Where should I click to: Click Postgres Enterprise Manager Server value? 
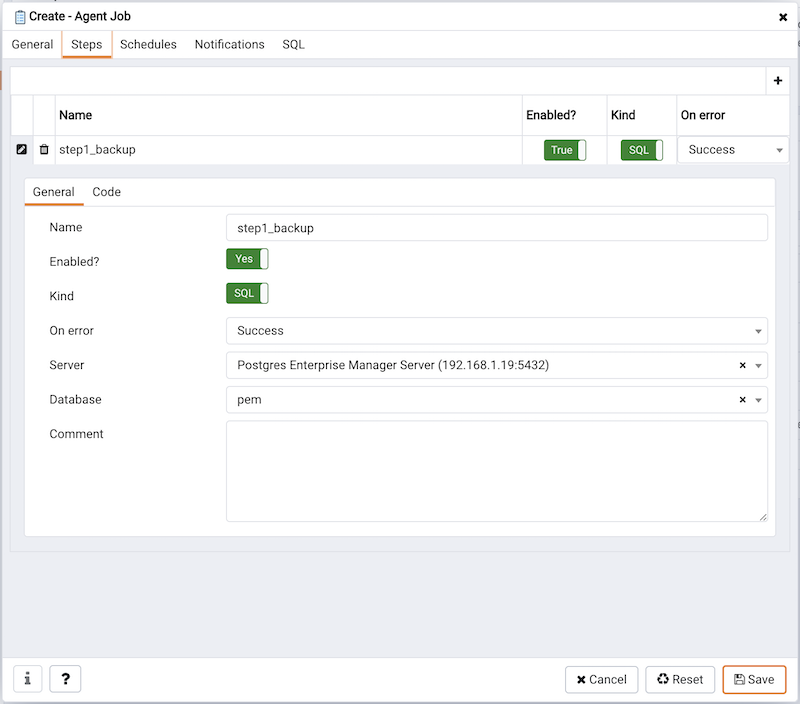(x=393, y=365)
